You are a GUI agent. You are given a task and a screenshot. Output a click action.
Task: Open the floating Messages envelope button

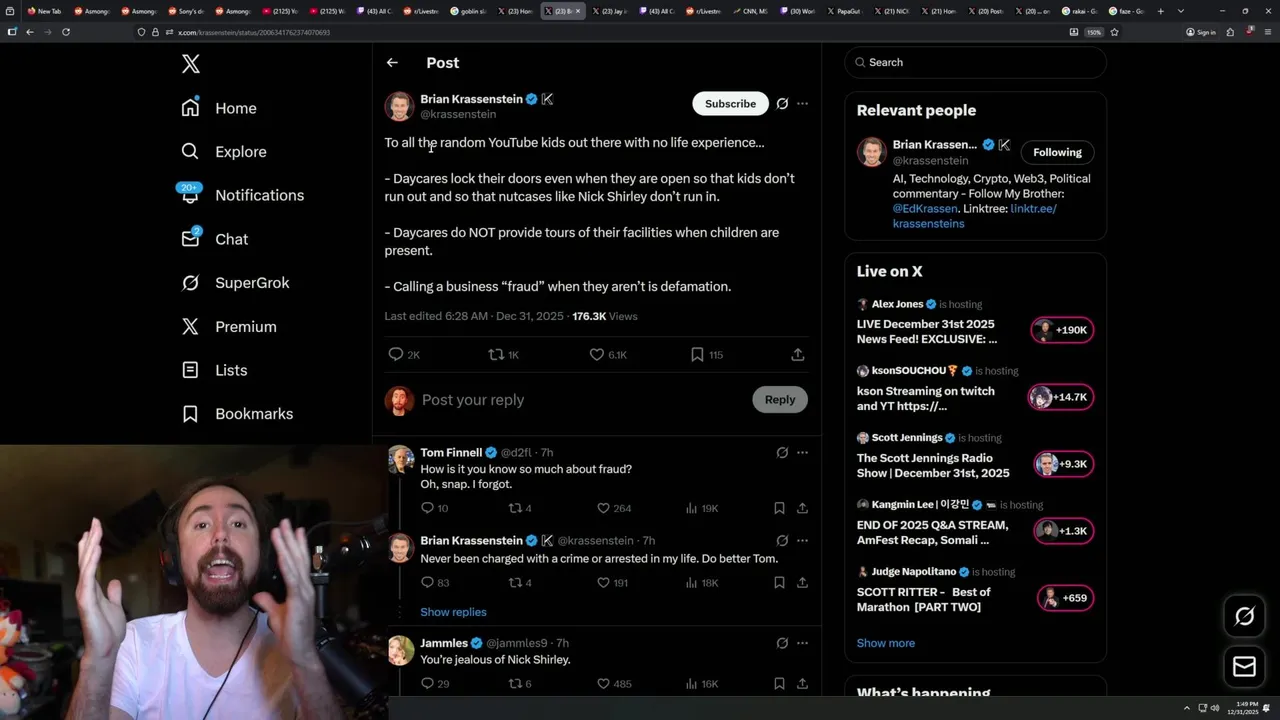point(1244,666)
